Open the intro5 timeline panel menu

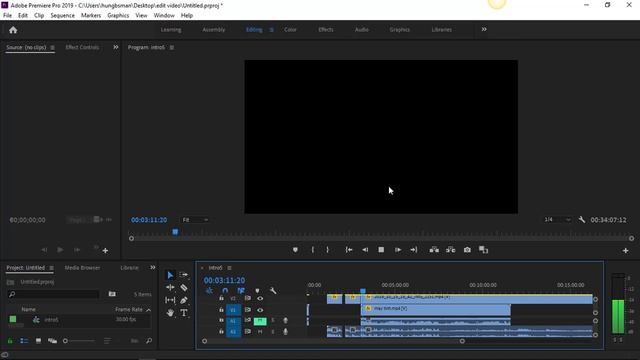pyautogui.click(x=229, y=268)
